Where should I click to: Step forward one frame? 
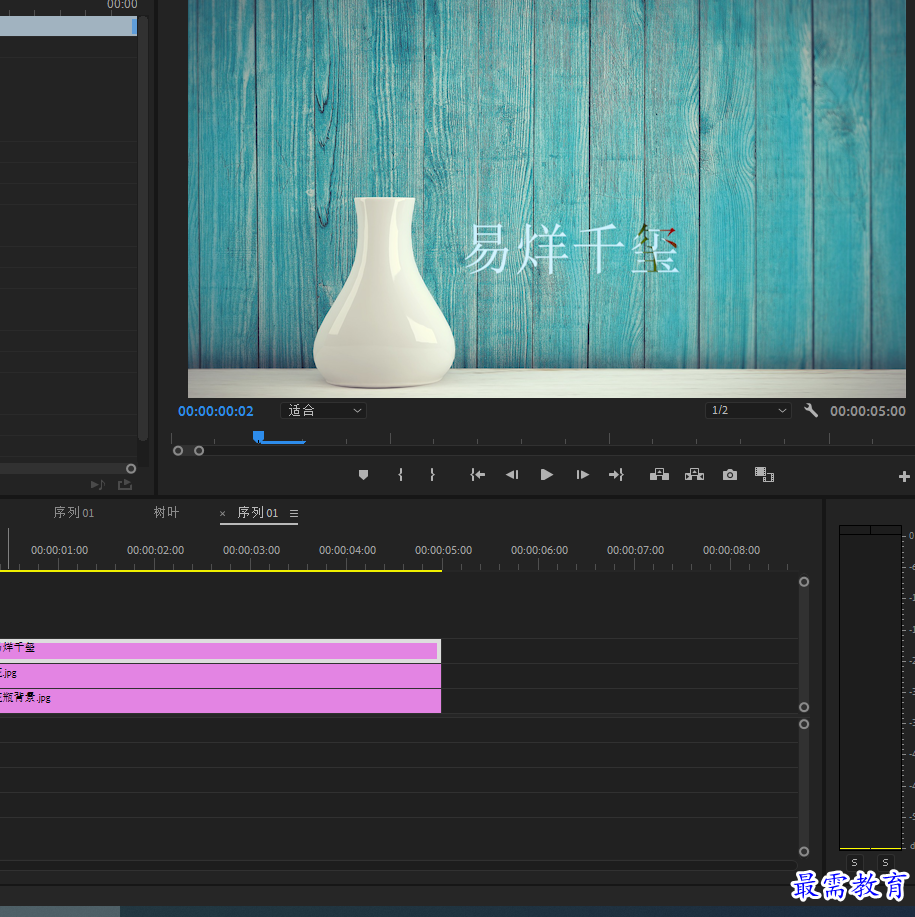[x=582, y=475]
